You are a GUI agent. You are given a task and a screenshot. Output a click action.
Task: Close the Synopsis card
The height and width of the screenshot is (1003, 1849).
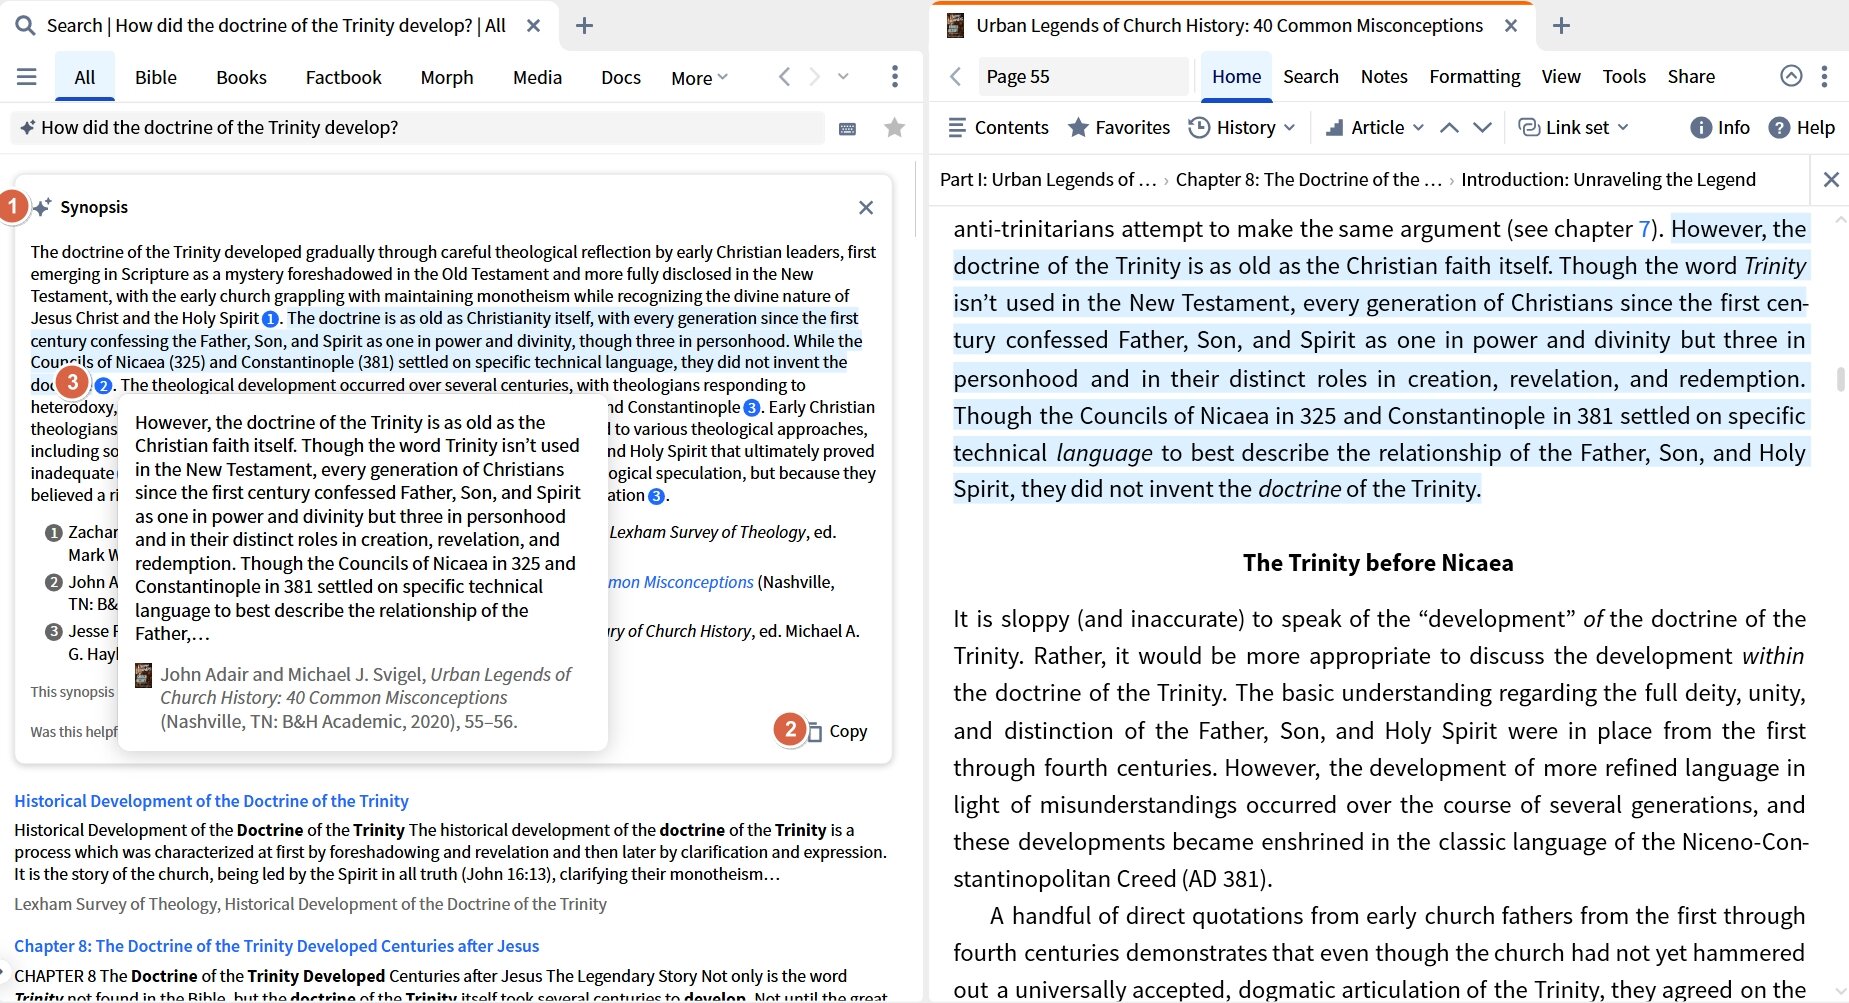pos(866,207)
